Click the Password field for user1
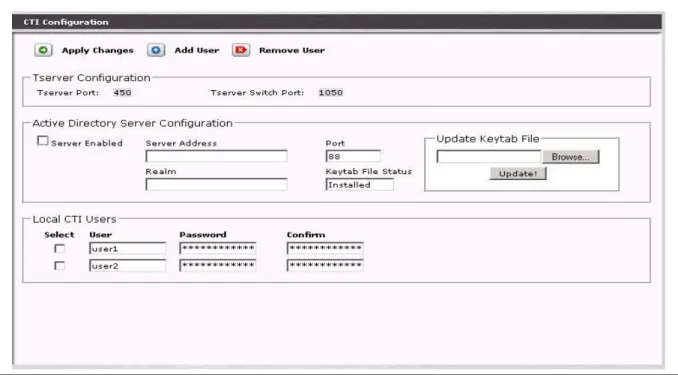Screen dimensions: 678x375 tap(217, 248)
